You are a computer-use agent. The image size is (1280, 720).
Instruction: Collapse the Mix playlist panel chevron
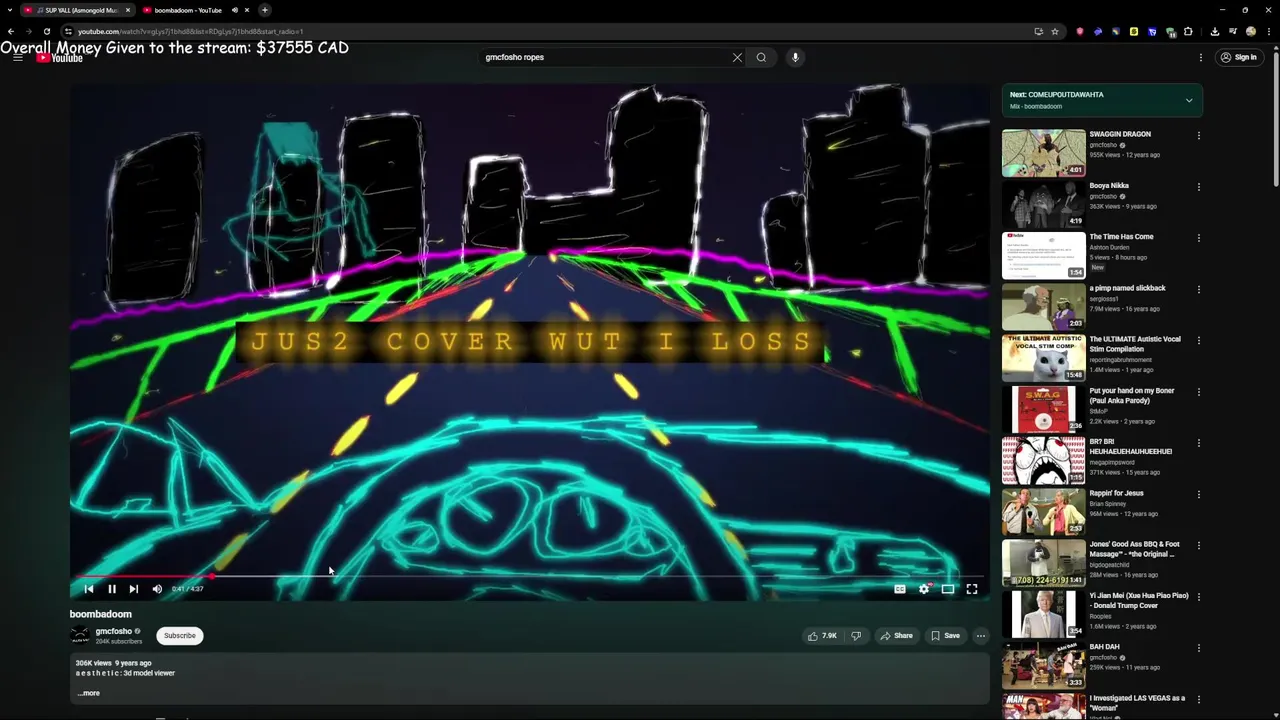click(1189, 100)
